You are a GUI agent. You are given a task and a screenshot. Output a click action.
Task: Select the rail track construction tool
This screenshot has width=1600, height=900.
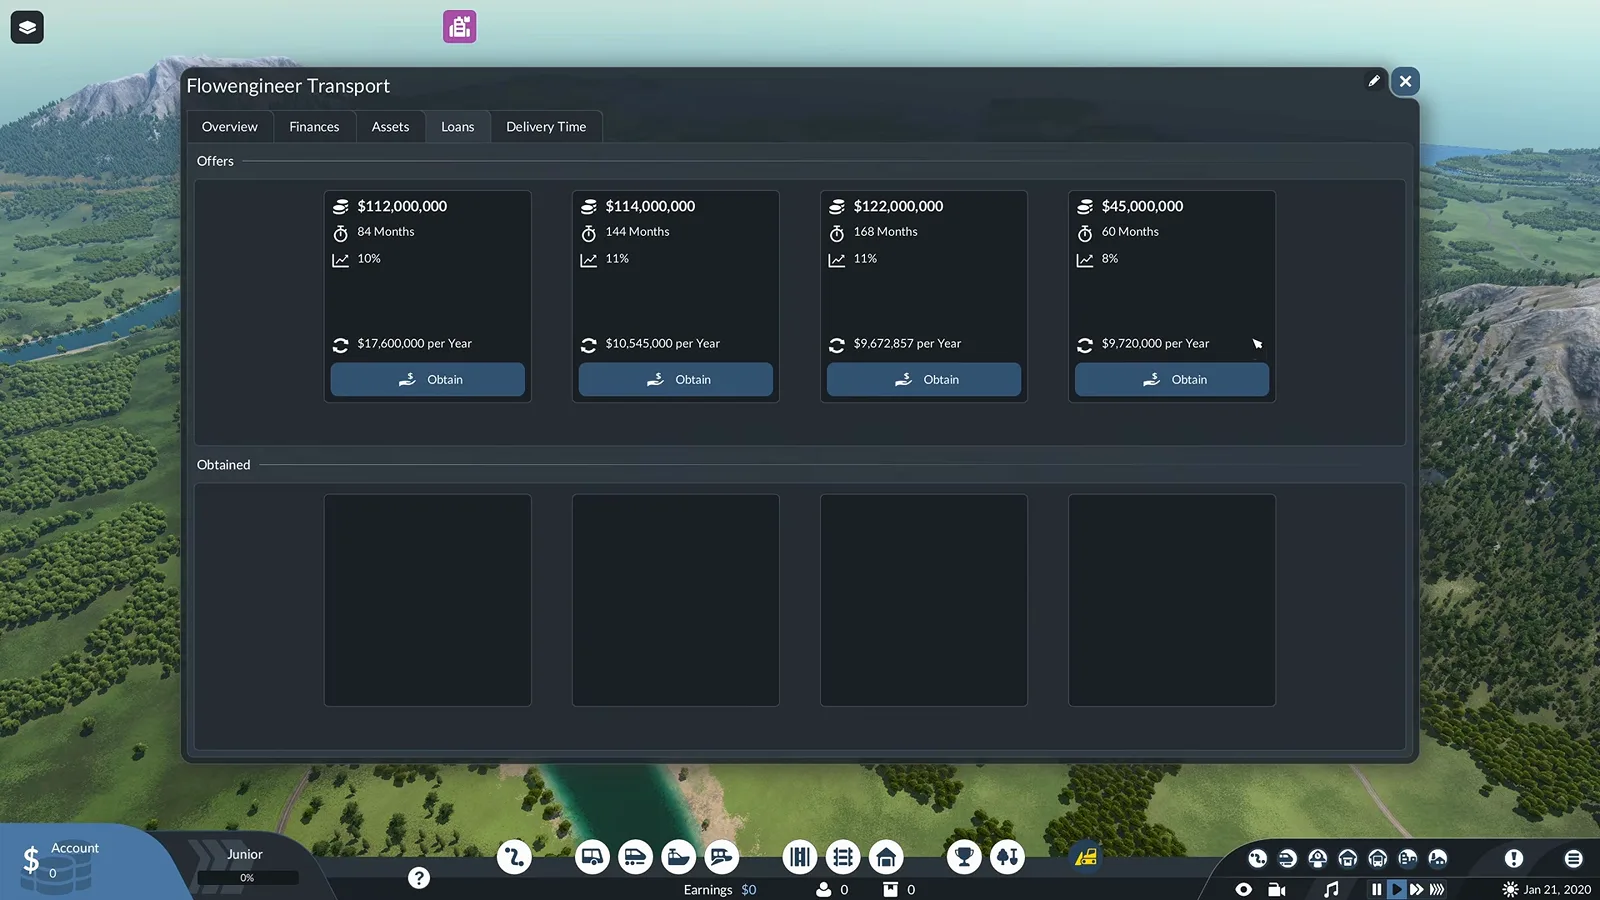(843, 857)
